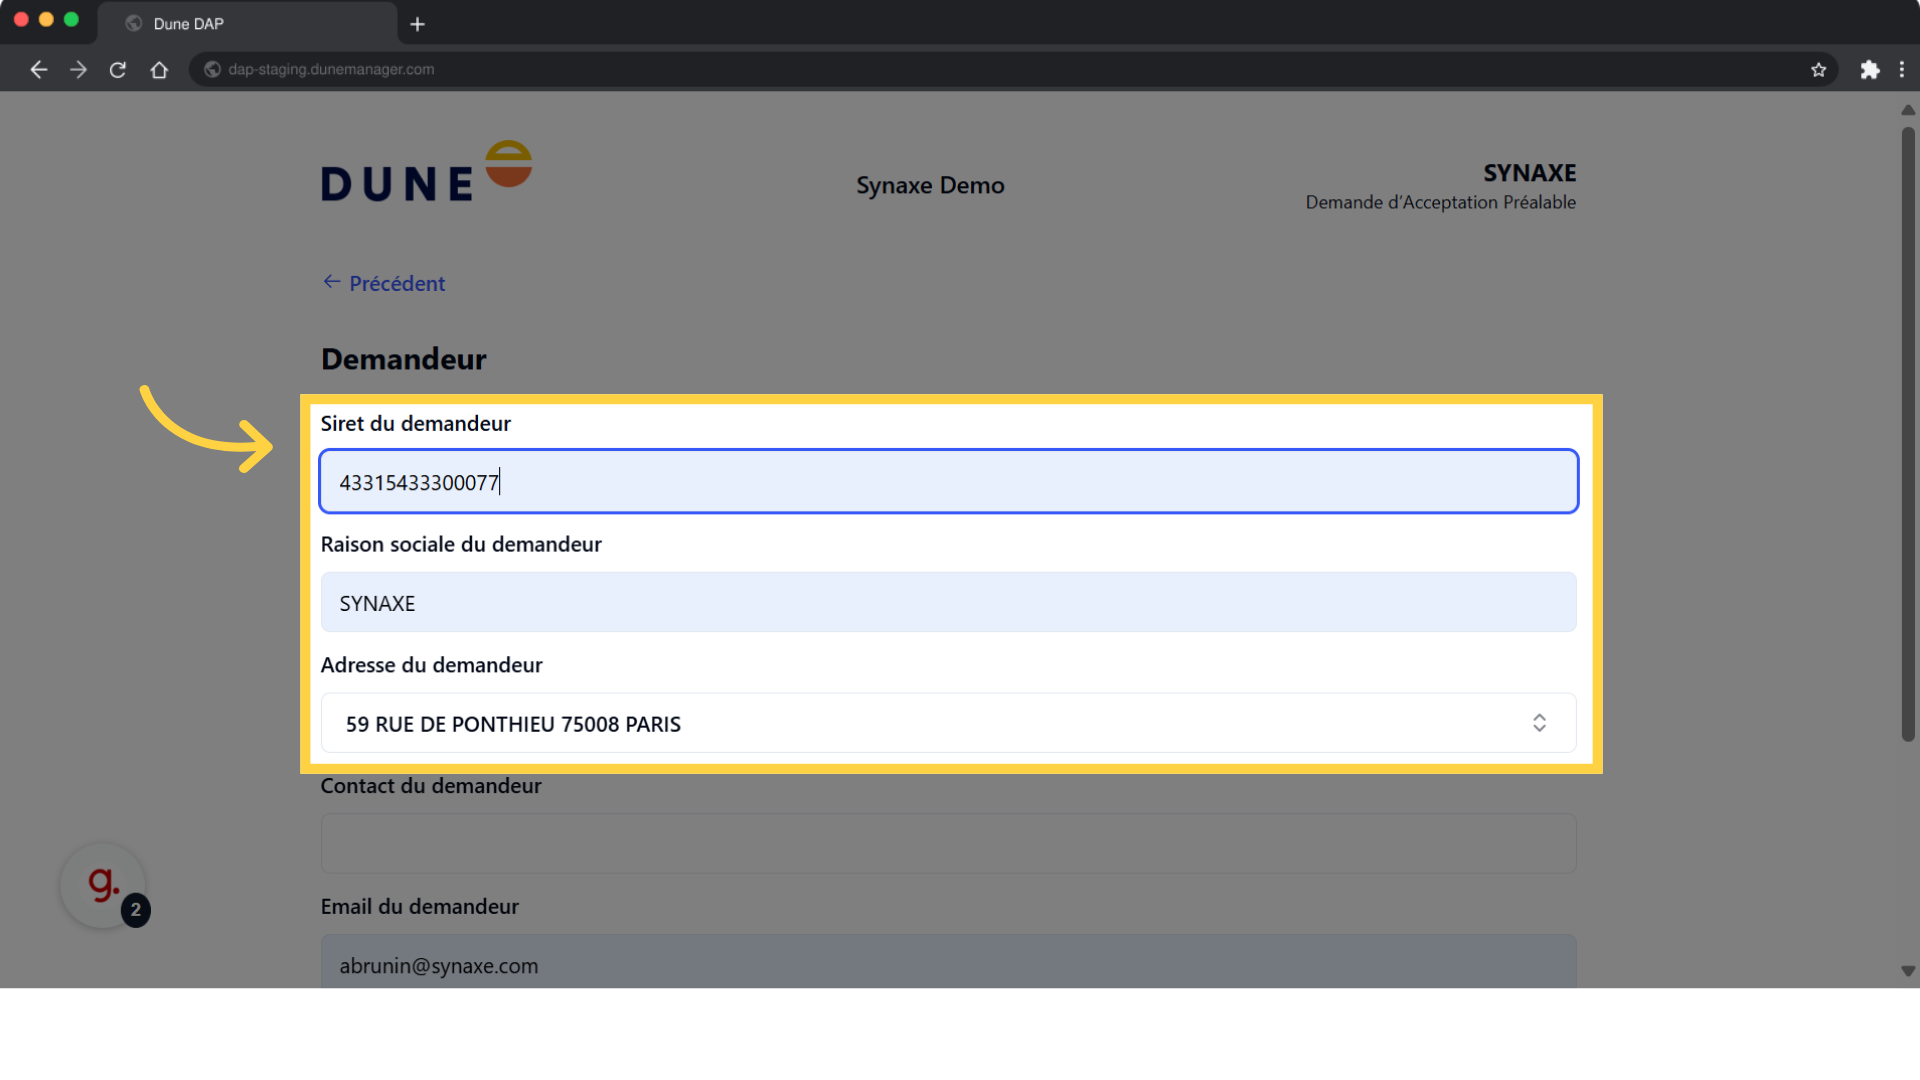Select the Dune DAP tab
Image resolution: width=1920 pixels, height=1080 pixels.
tap(188, 24)
